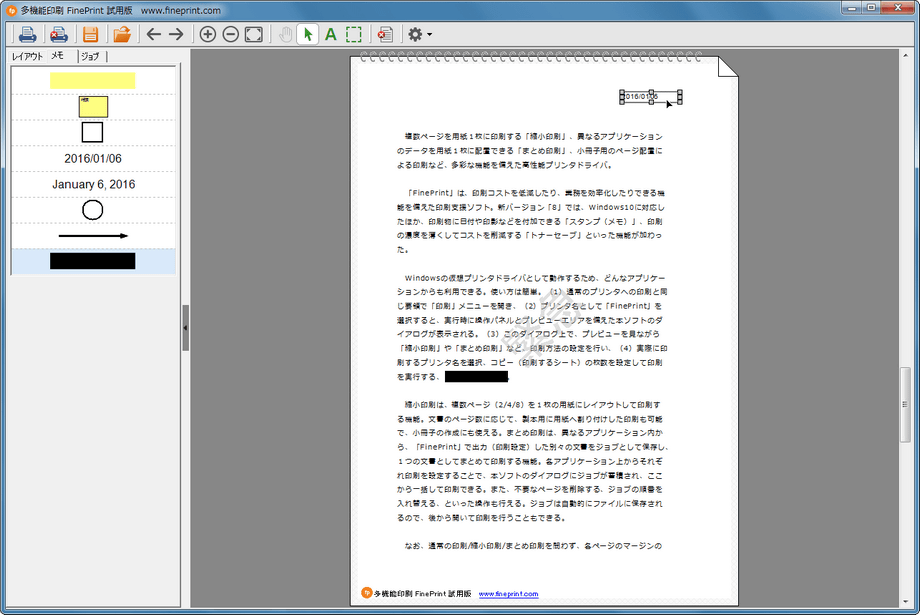Switch to the ジョブ tab
The height and width of the screenshot is (615, 920).
pos(90,56)
